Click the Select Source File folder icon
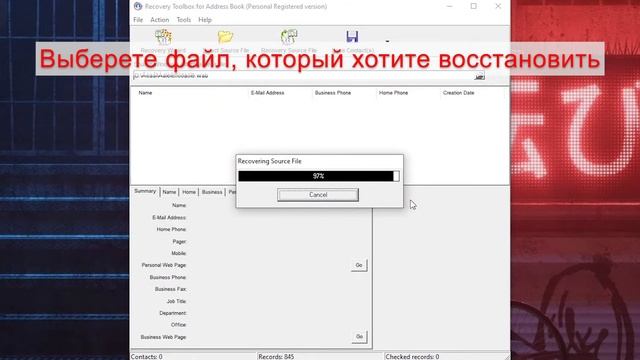Image resolution: width=640 pixels, height=360 pixels. pyautogui.click(x=225, y=37)
